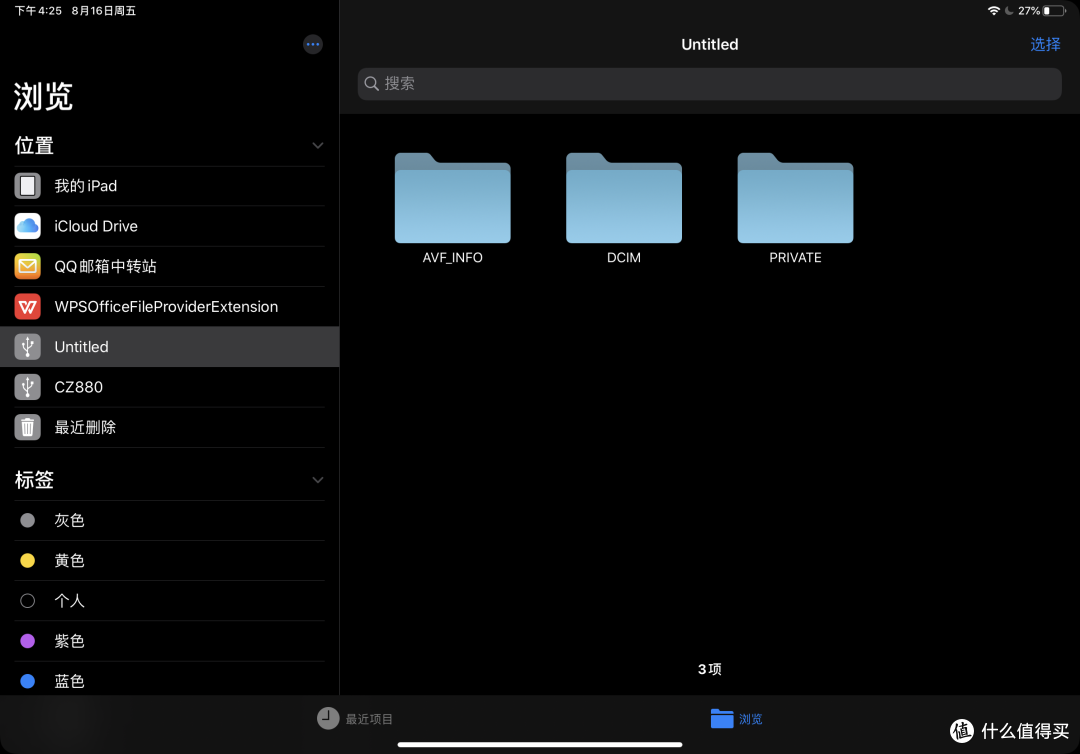Screen dimensions: 1080x754
Task: Open the DCIM folder
Action: click(624, 198)
